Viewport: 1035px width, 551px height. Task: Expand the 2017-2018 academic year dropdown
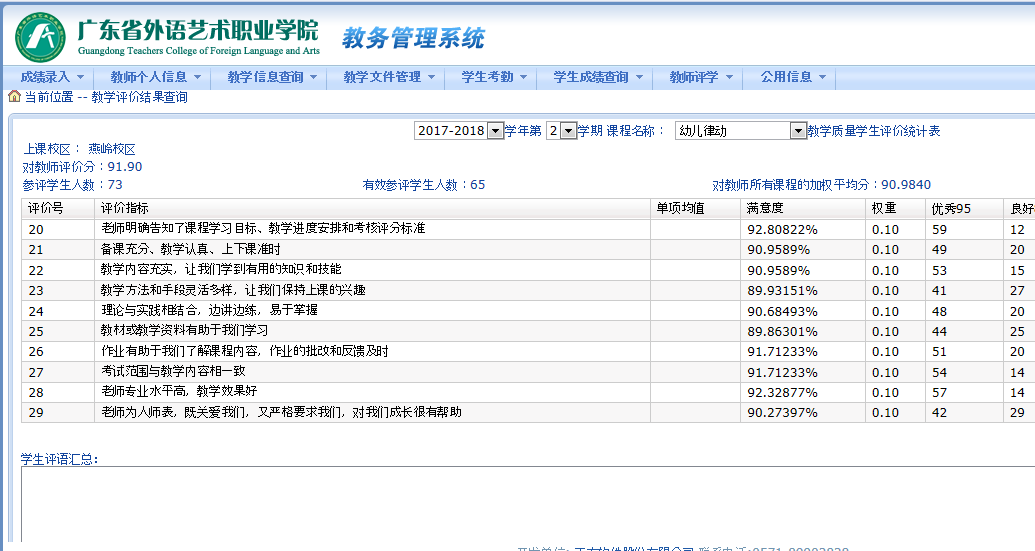(x=495, y=131)
